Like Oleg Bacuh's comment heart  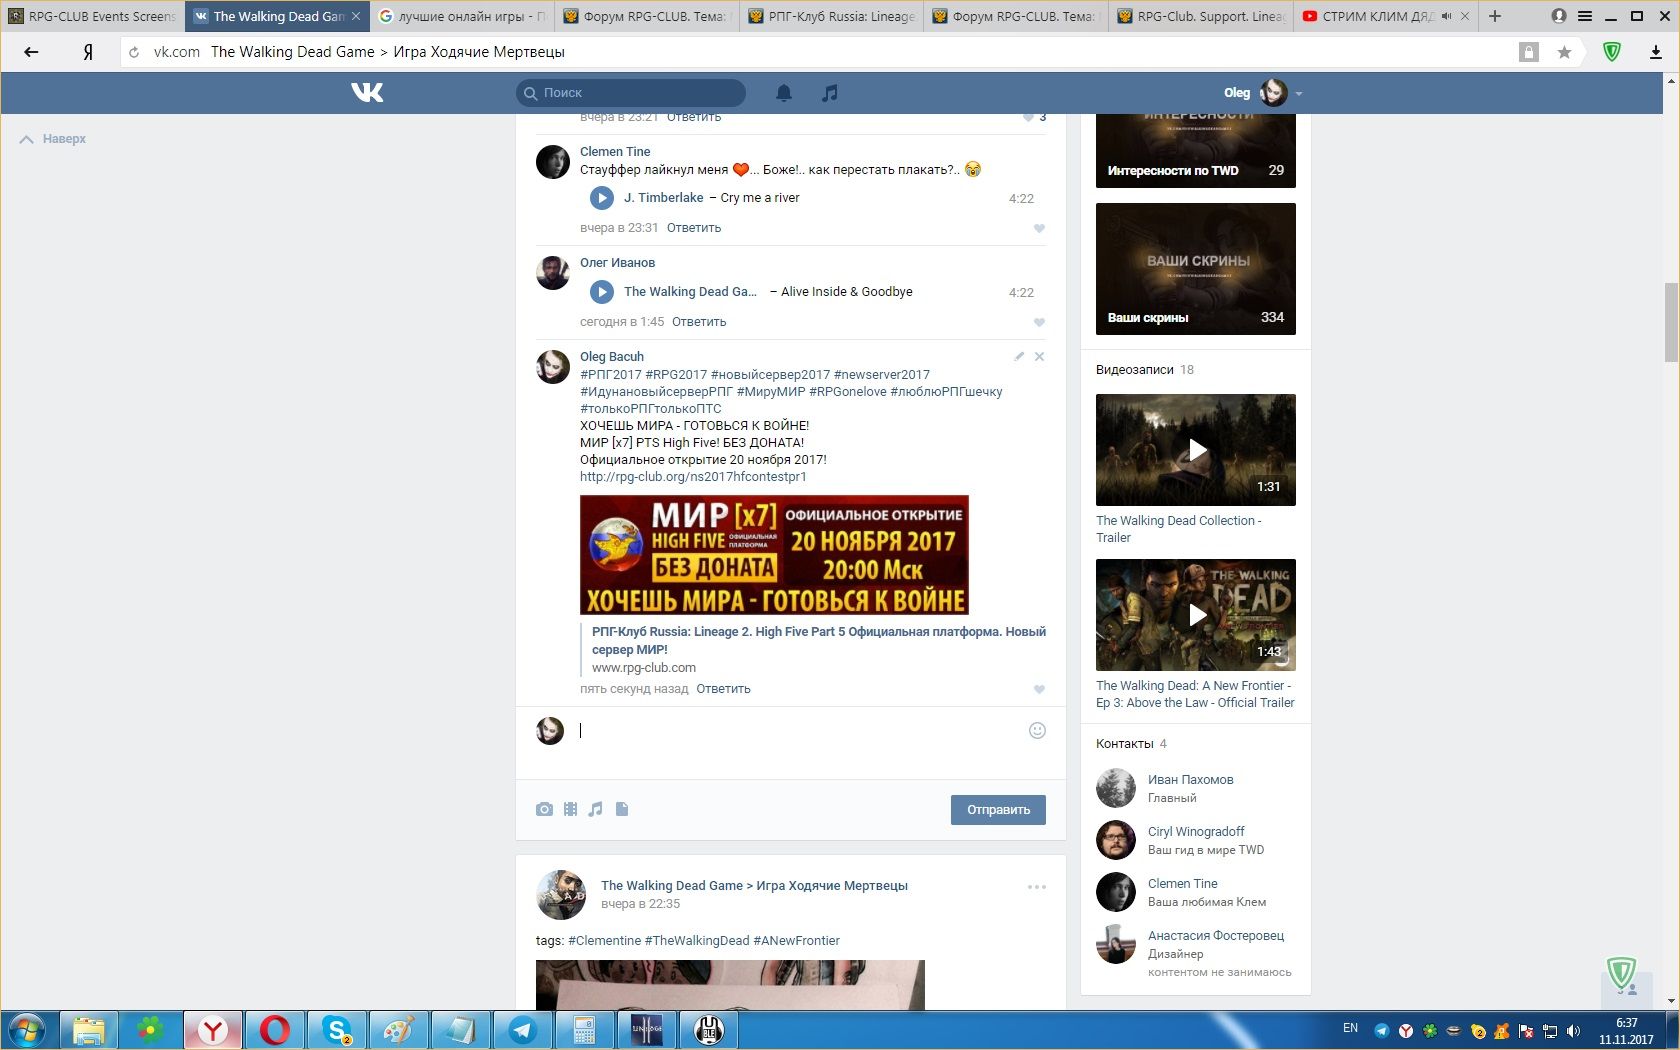point(1039,689)
